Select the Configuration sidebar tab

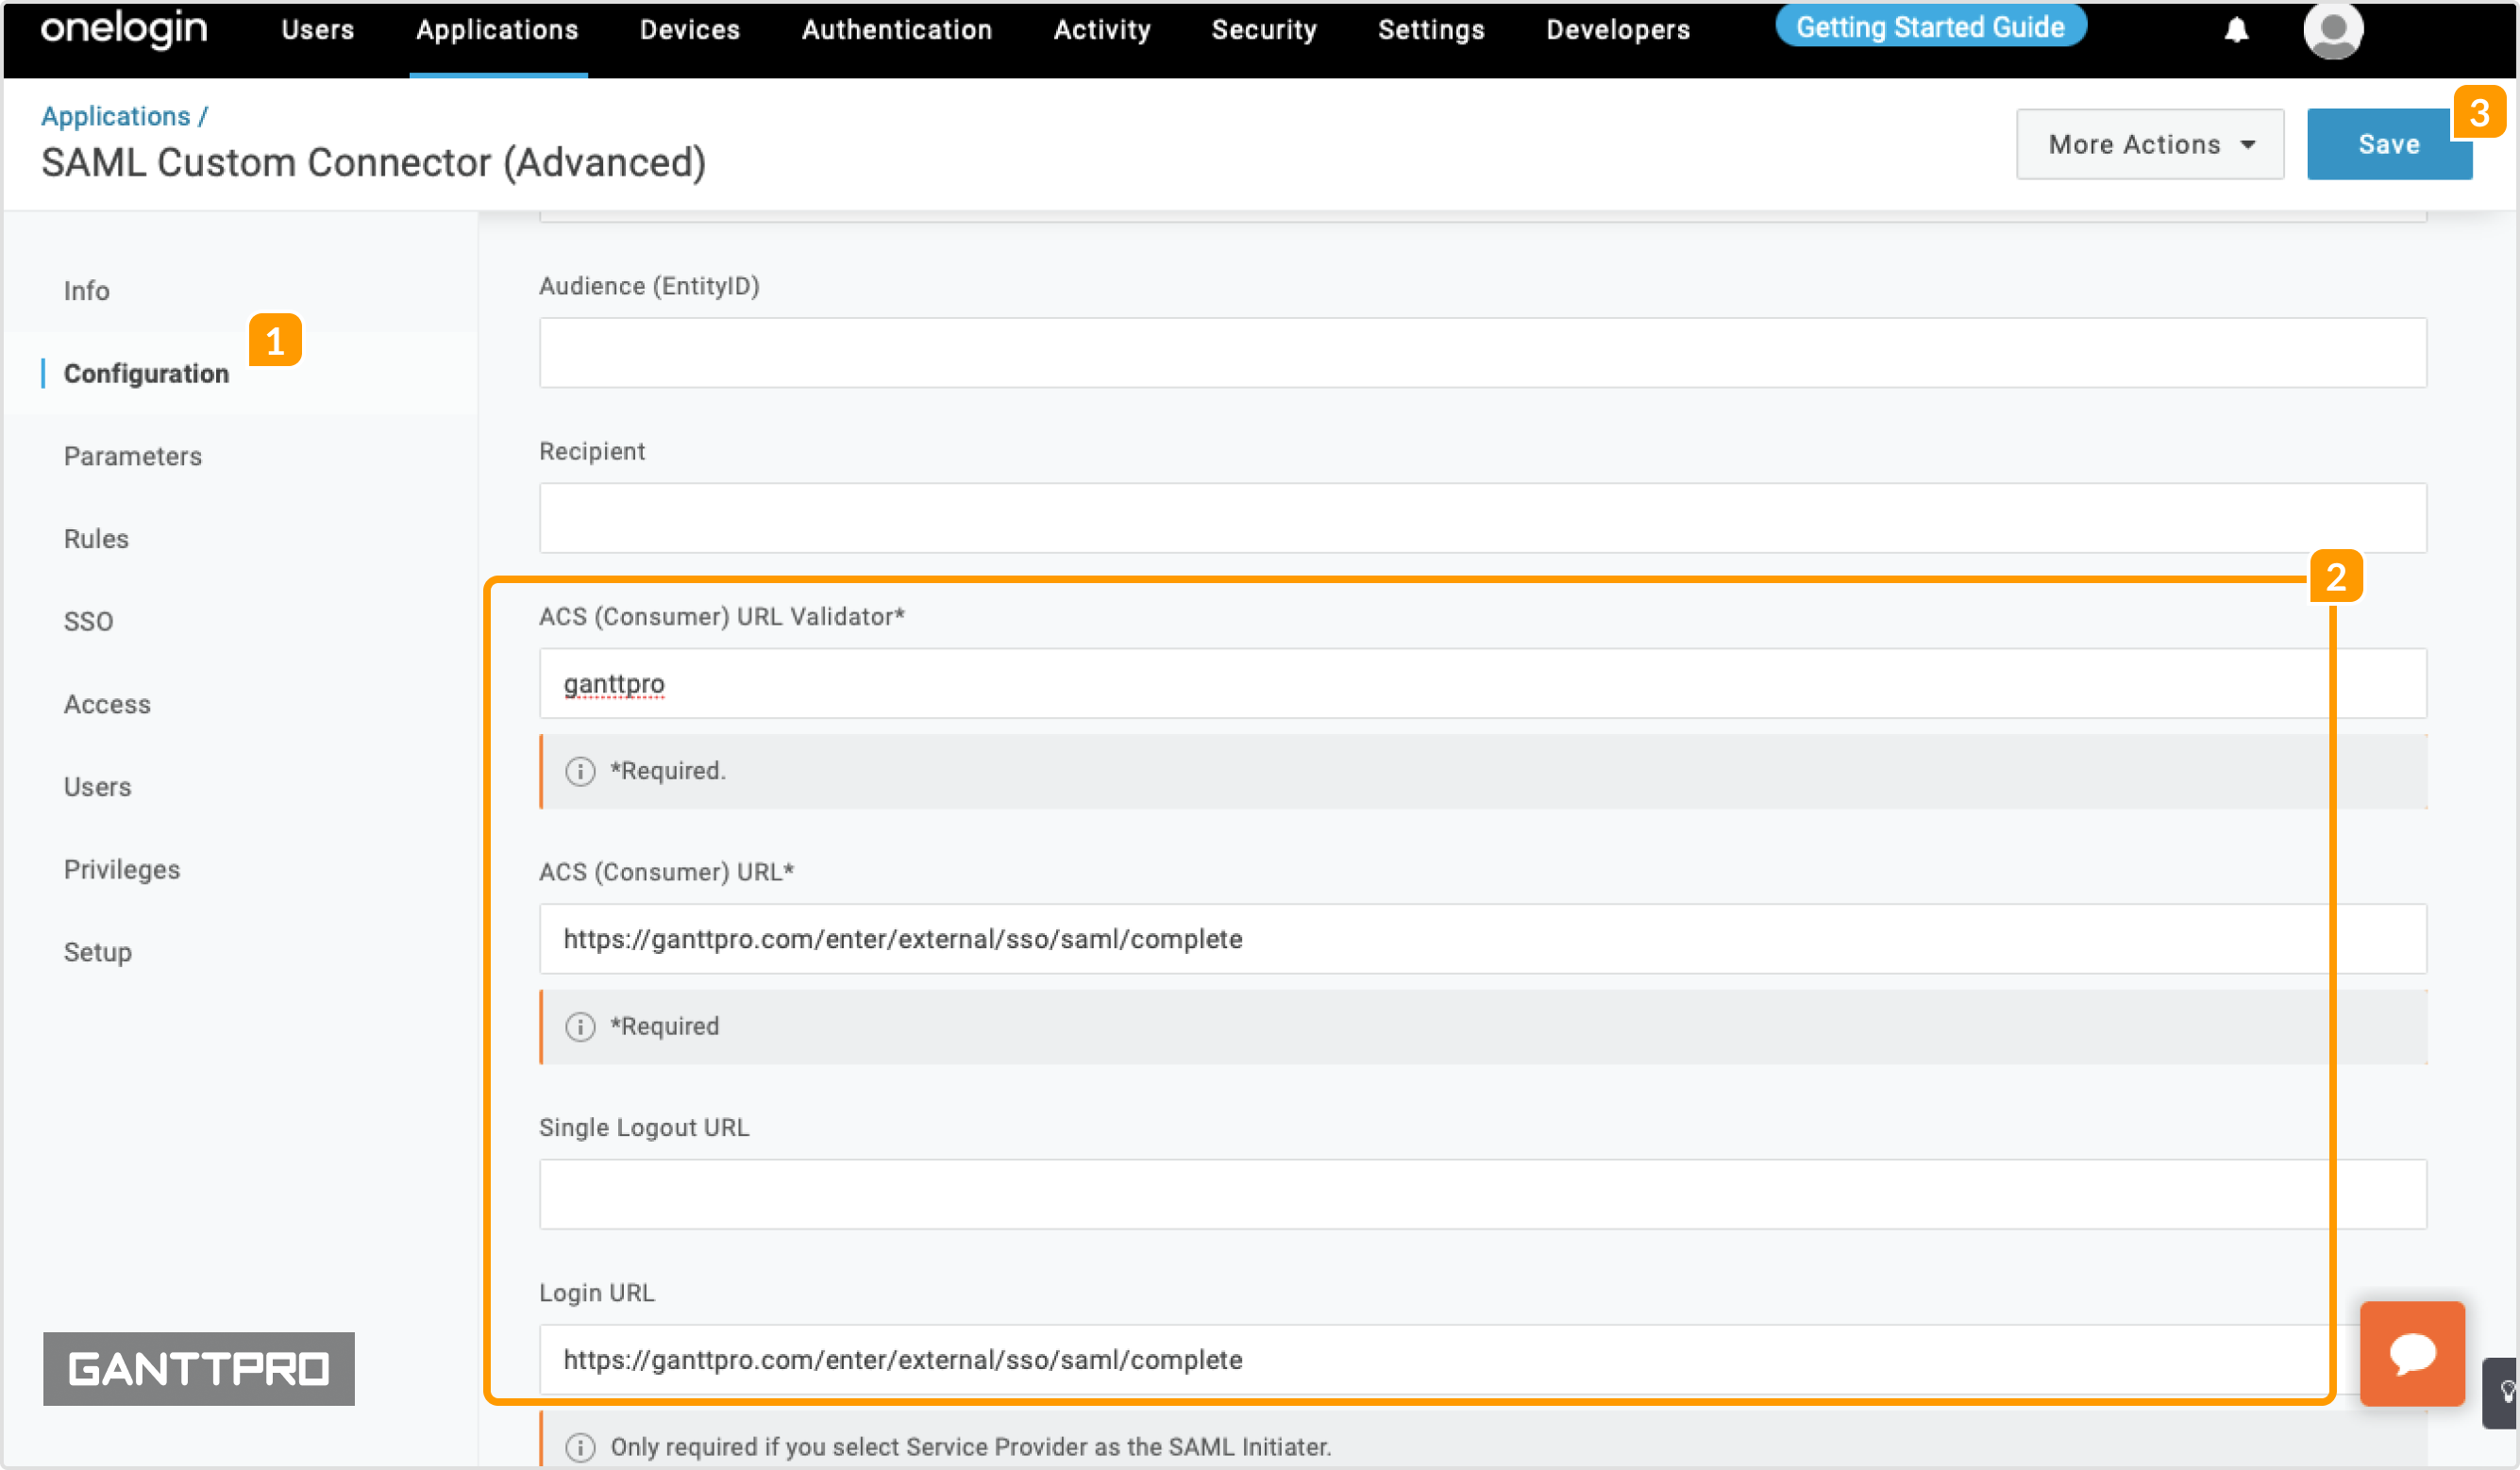[x=146, y=374]
